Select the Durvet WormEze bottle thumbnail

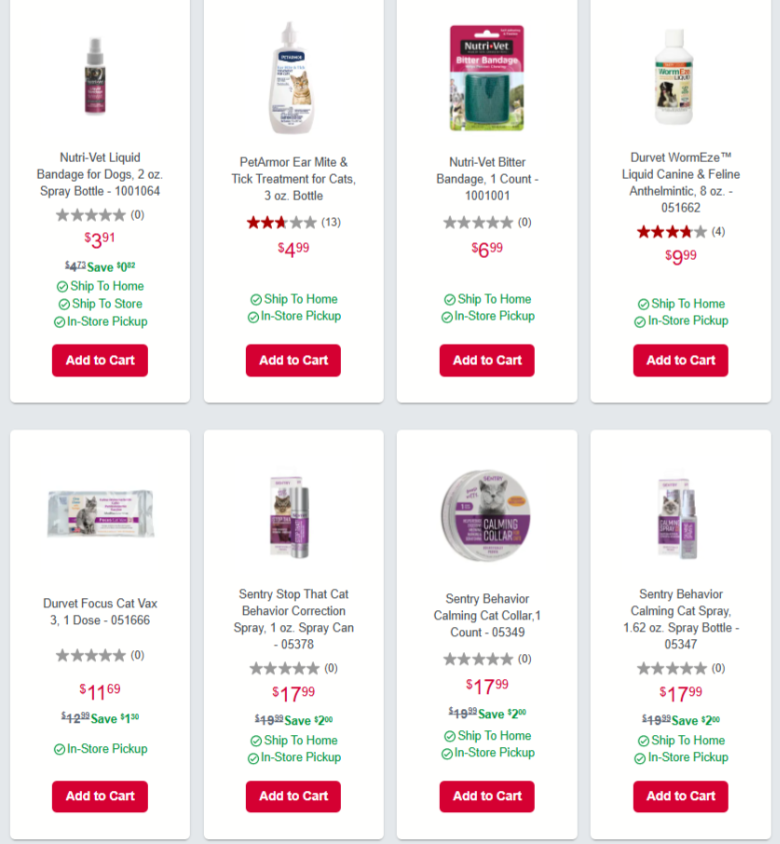pos(674,76)
